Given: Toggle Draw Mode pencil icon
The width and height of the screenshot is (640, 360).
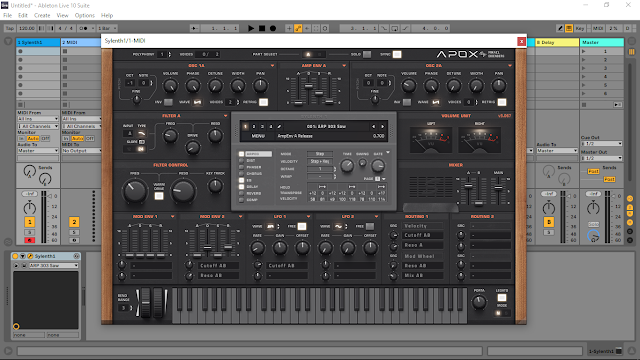Looking at the screenshot, I should pyautogui.click(x=560, y=28).
